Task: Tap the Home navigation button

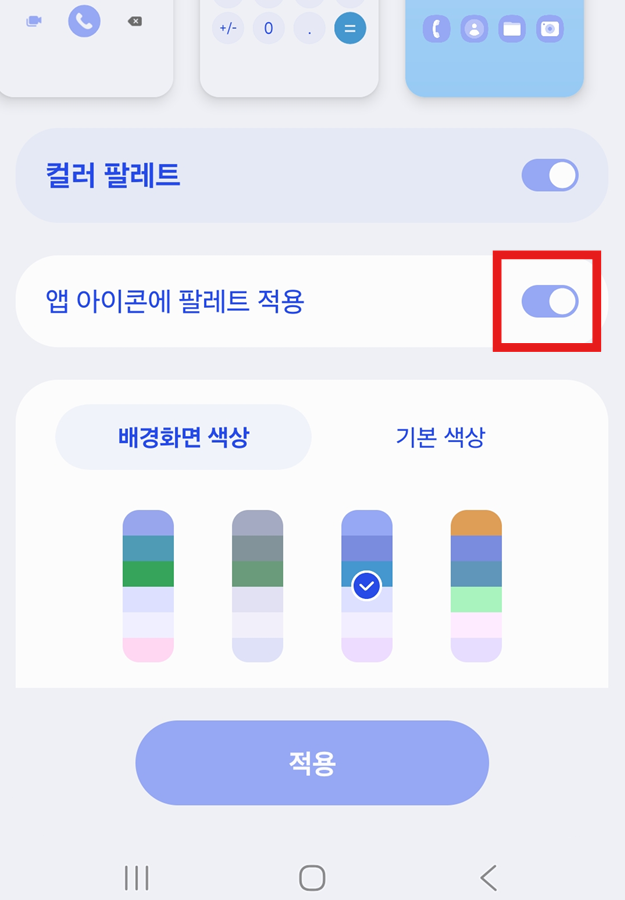Action: (x=312, y=877)
